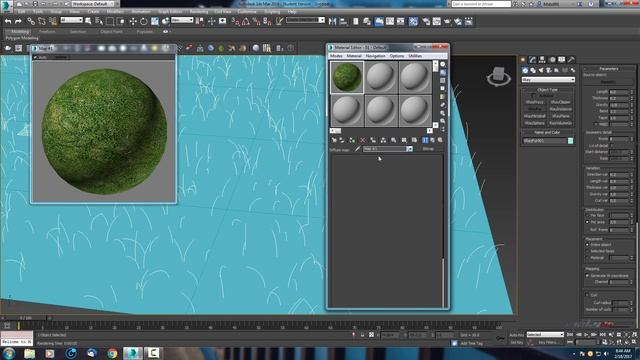This screenshot has width=640, height=360.
Task: Open the reference coordinate system dropdown
Action: 182,20
